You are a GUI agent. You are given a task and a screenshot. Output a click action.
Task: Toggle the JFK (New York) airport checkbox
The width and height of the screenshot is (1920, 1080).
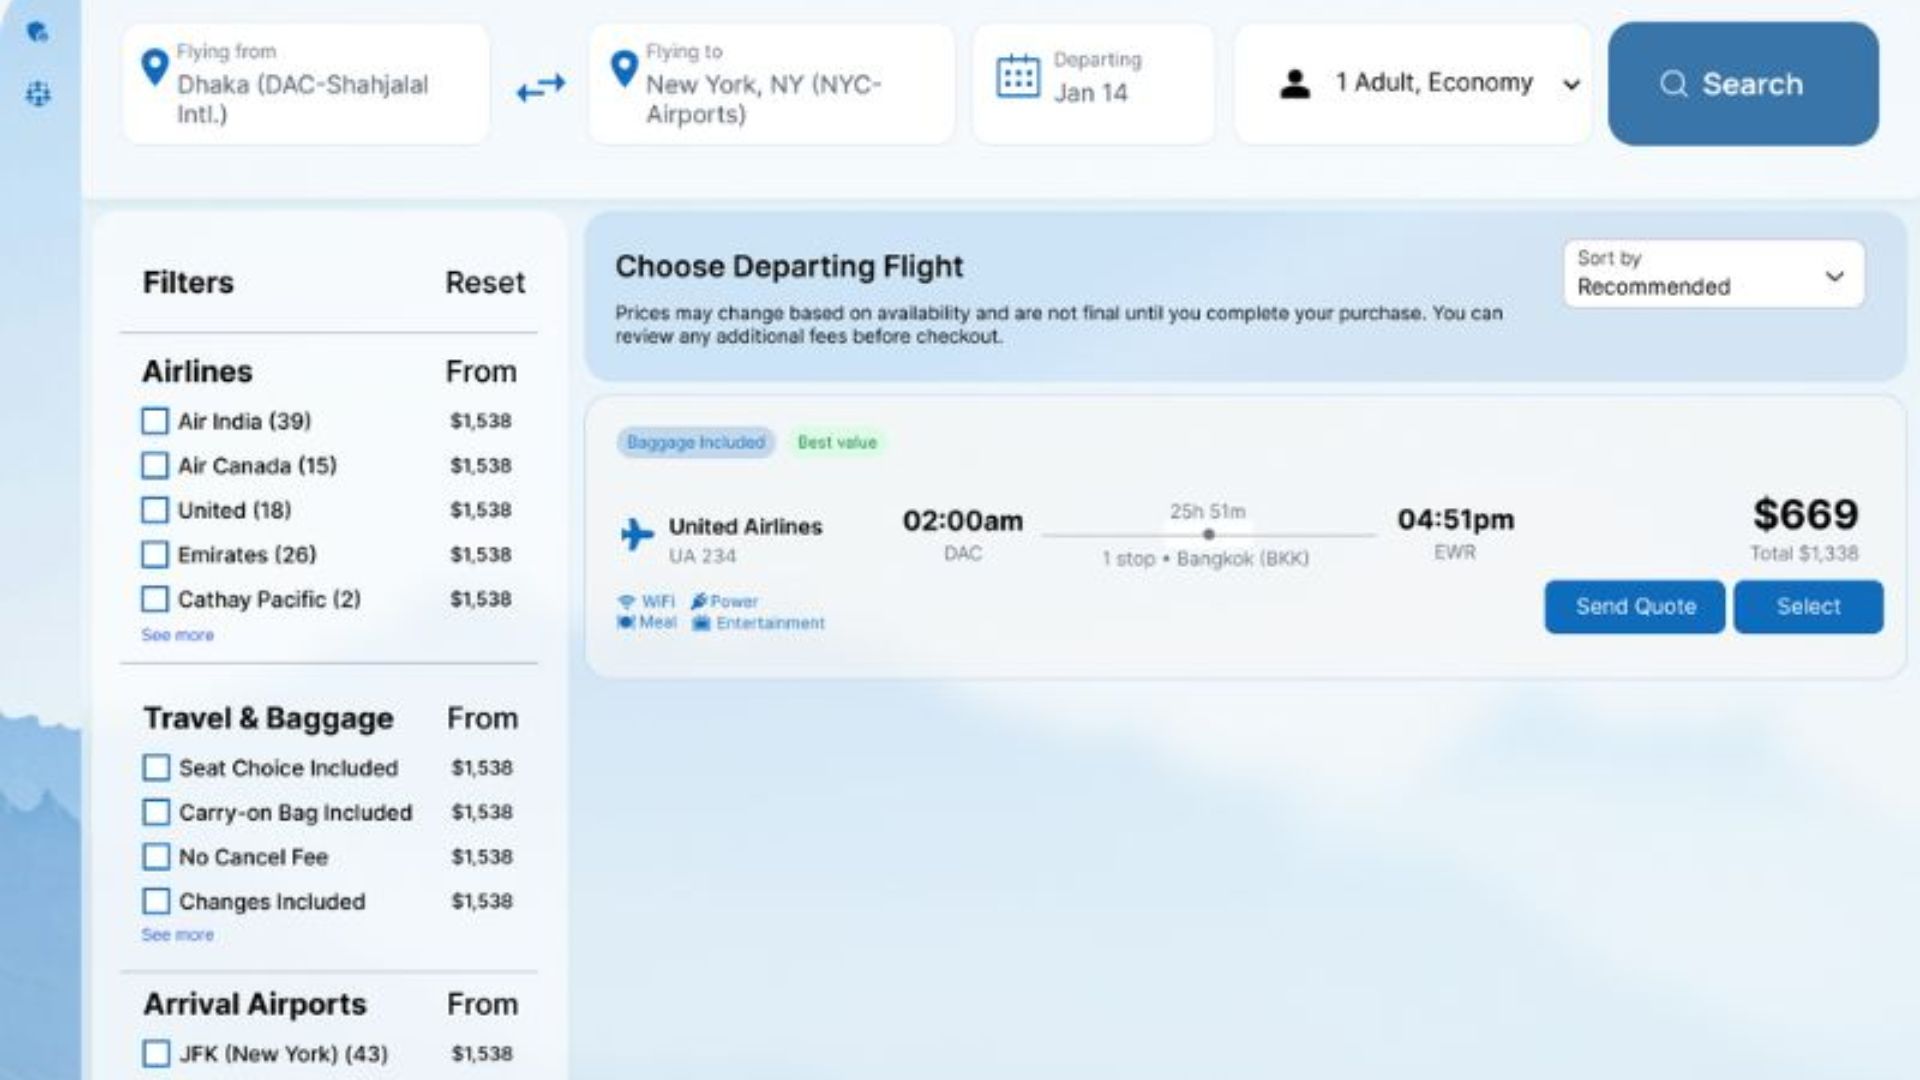pyautogui.click(x=156, y=1053)
